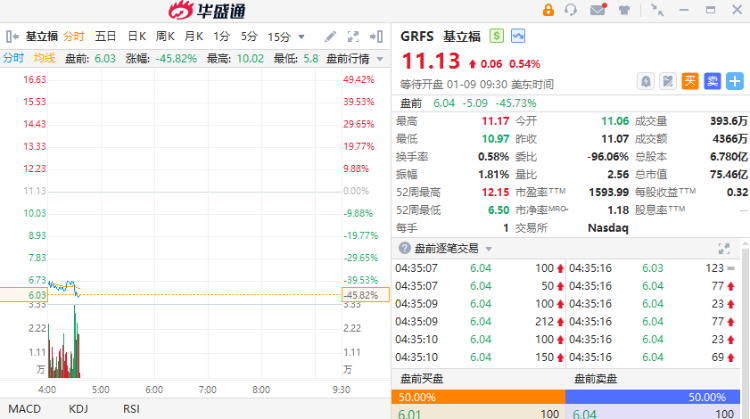Add GRFS to watchlist with plus

(x=735, y=81)
